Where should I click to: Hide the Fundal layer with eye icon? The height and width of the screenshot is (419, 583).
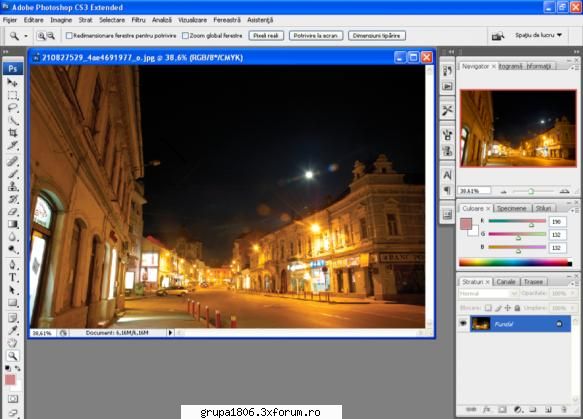463,324
